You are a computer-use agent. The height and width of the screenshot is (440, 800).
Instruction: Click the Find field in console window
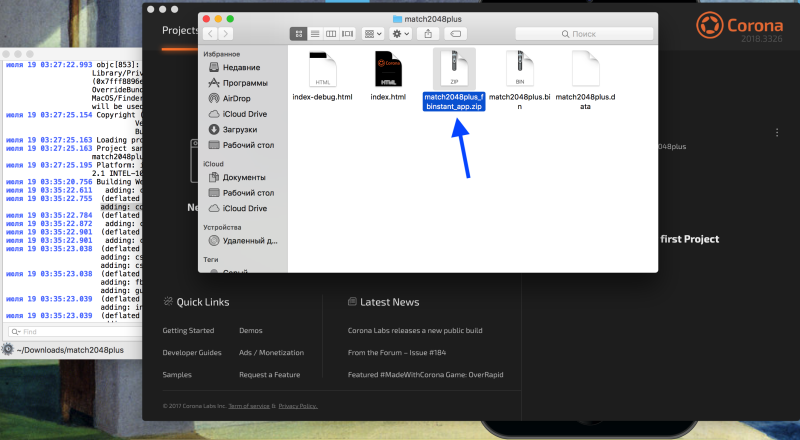[x=77, y=332]
